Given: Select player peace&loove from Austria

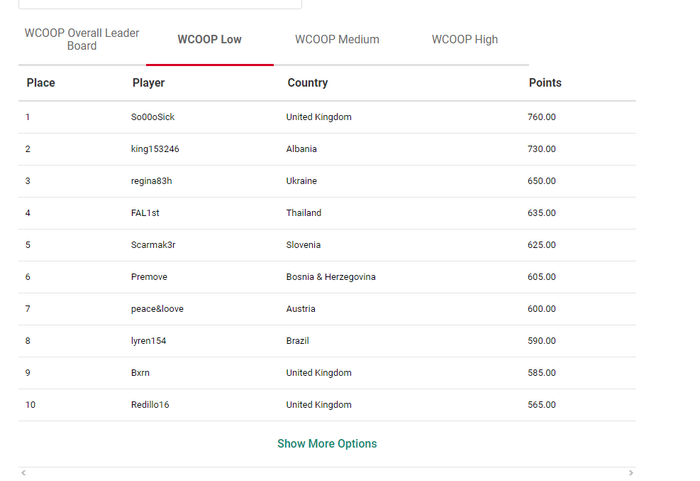Looking at the screenshot, I should click(157, 309).
